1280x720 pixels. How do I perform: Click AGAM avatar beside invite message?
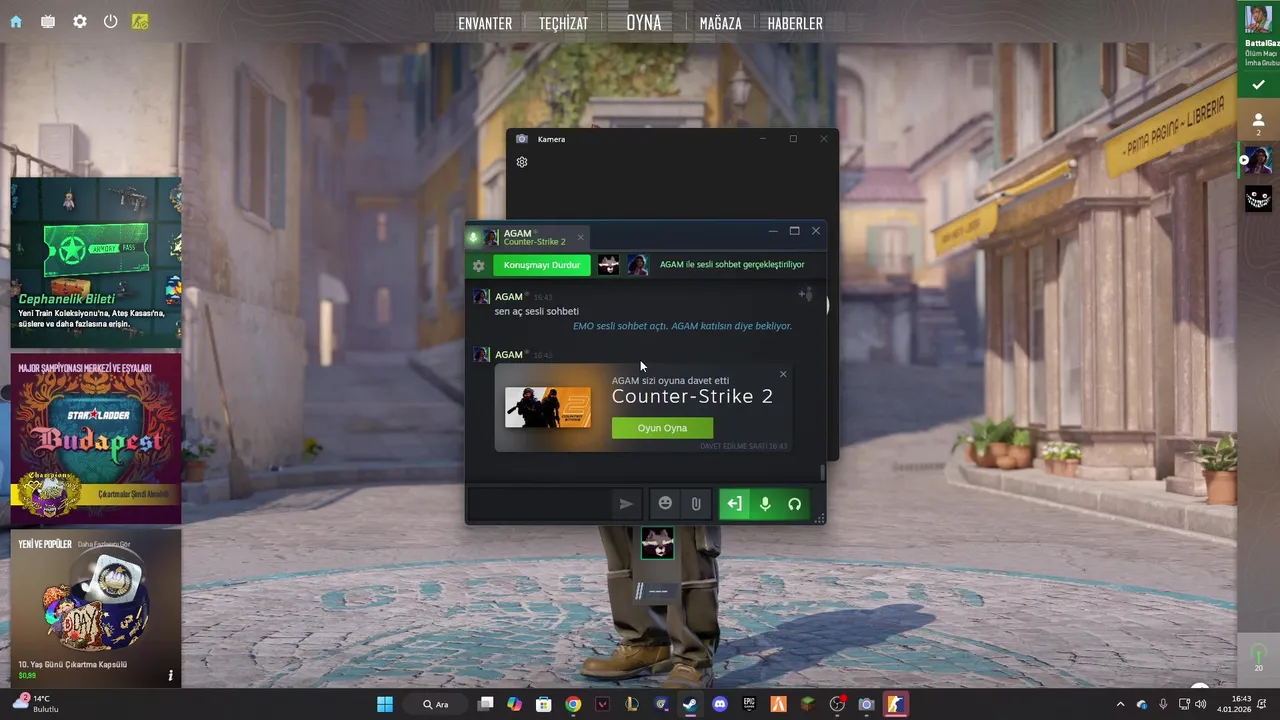(x=481, y=354)
